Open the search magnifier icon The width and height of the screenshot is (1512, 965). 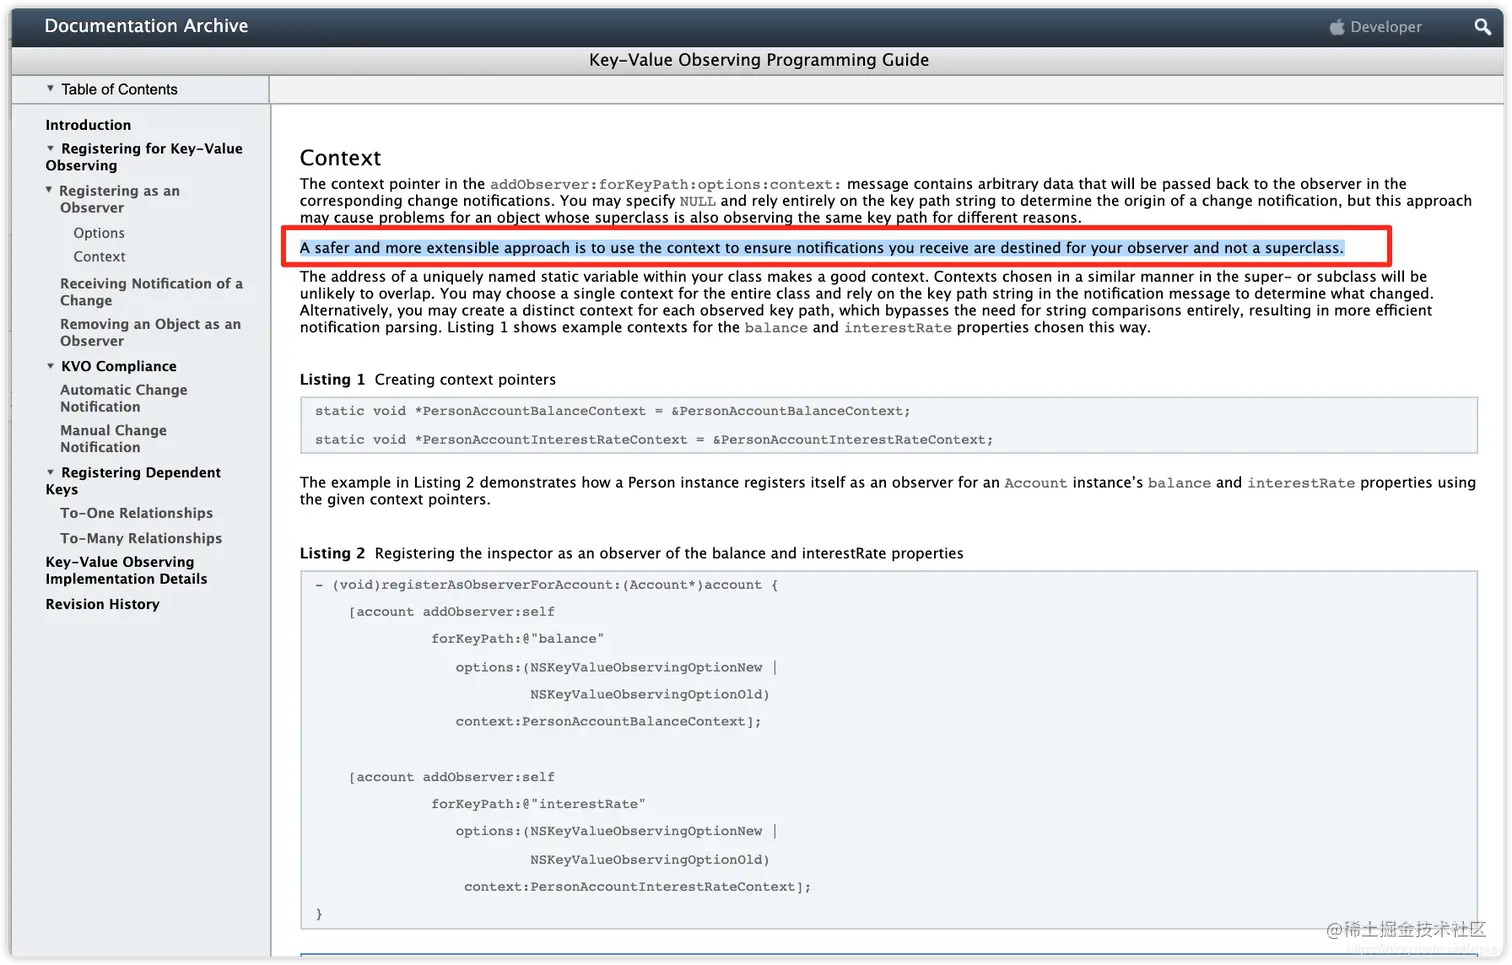click(x=1482, y=27)
